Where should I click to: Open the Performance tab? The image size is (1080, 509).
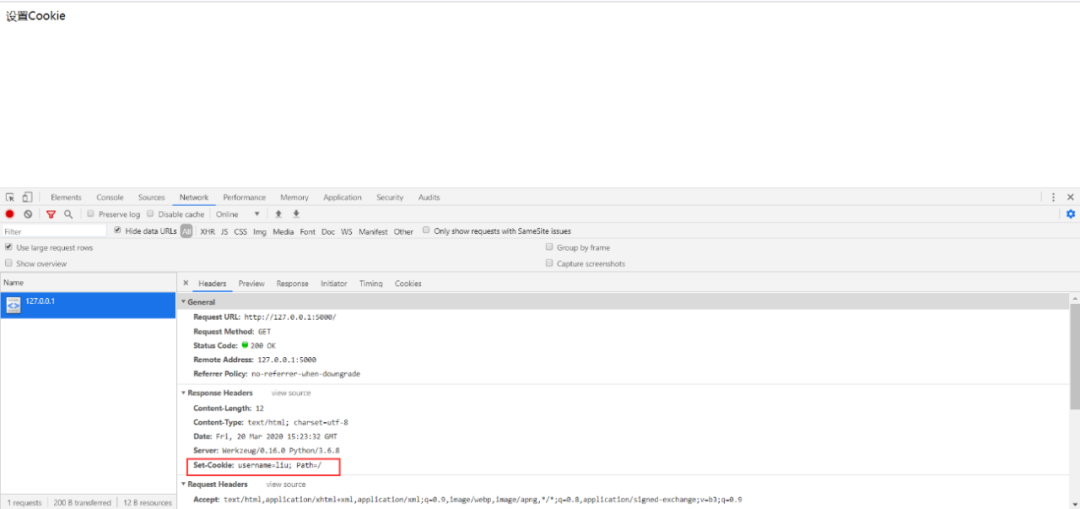245,197
